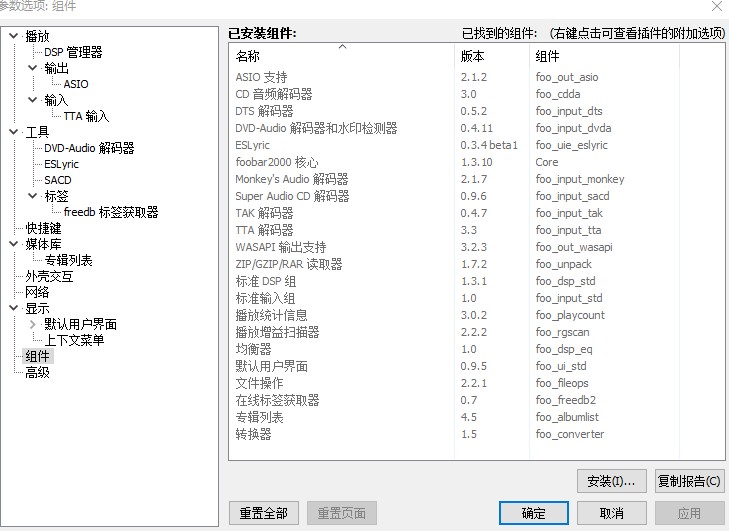Click the foo_out_wasapi component name
The image size is (729, 531).
pyautogui.click(x=574, y=247)
